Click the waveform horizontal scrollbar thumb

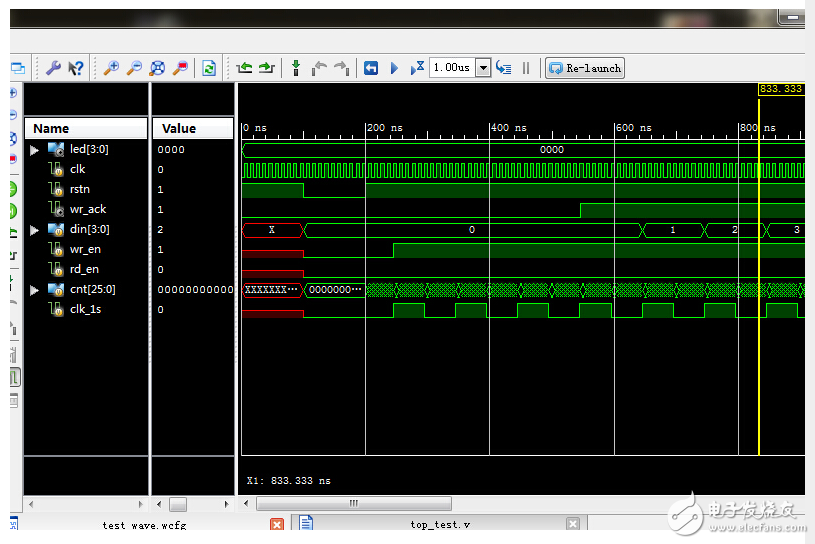[354, 504]
